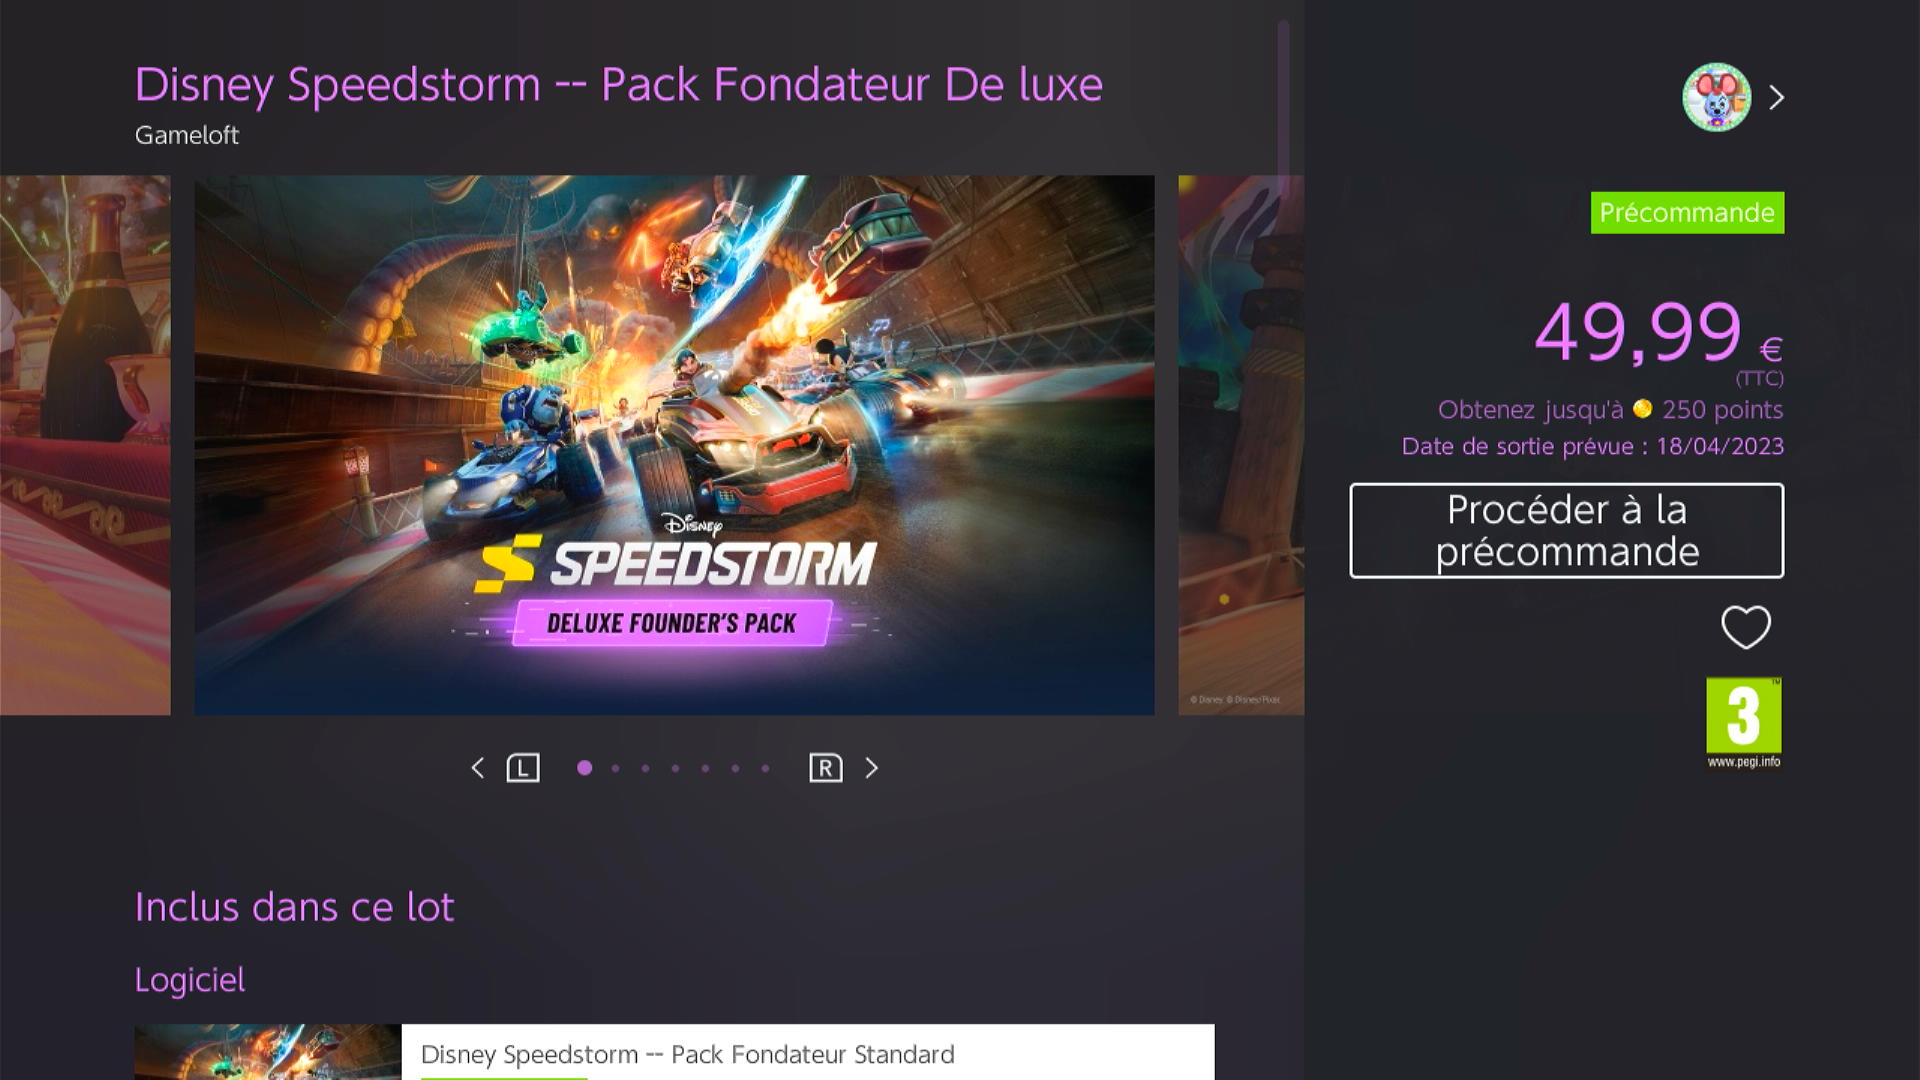Expand the chevron beside the profile avatar
The width and height of the screenshot is (1920, 1080).
pos(1776,97)
